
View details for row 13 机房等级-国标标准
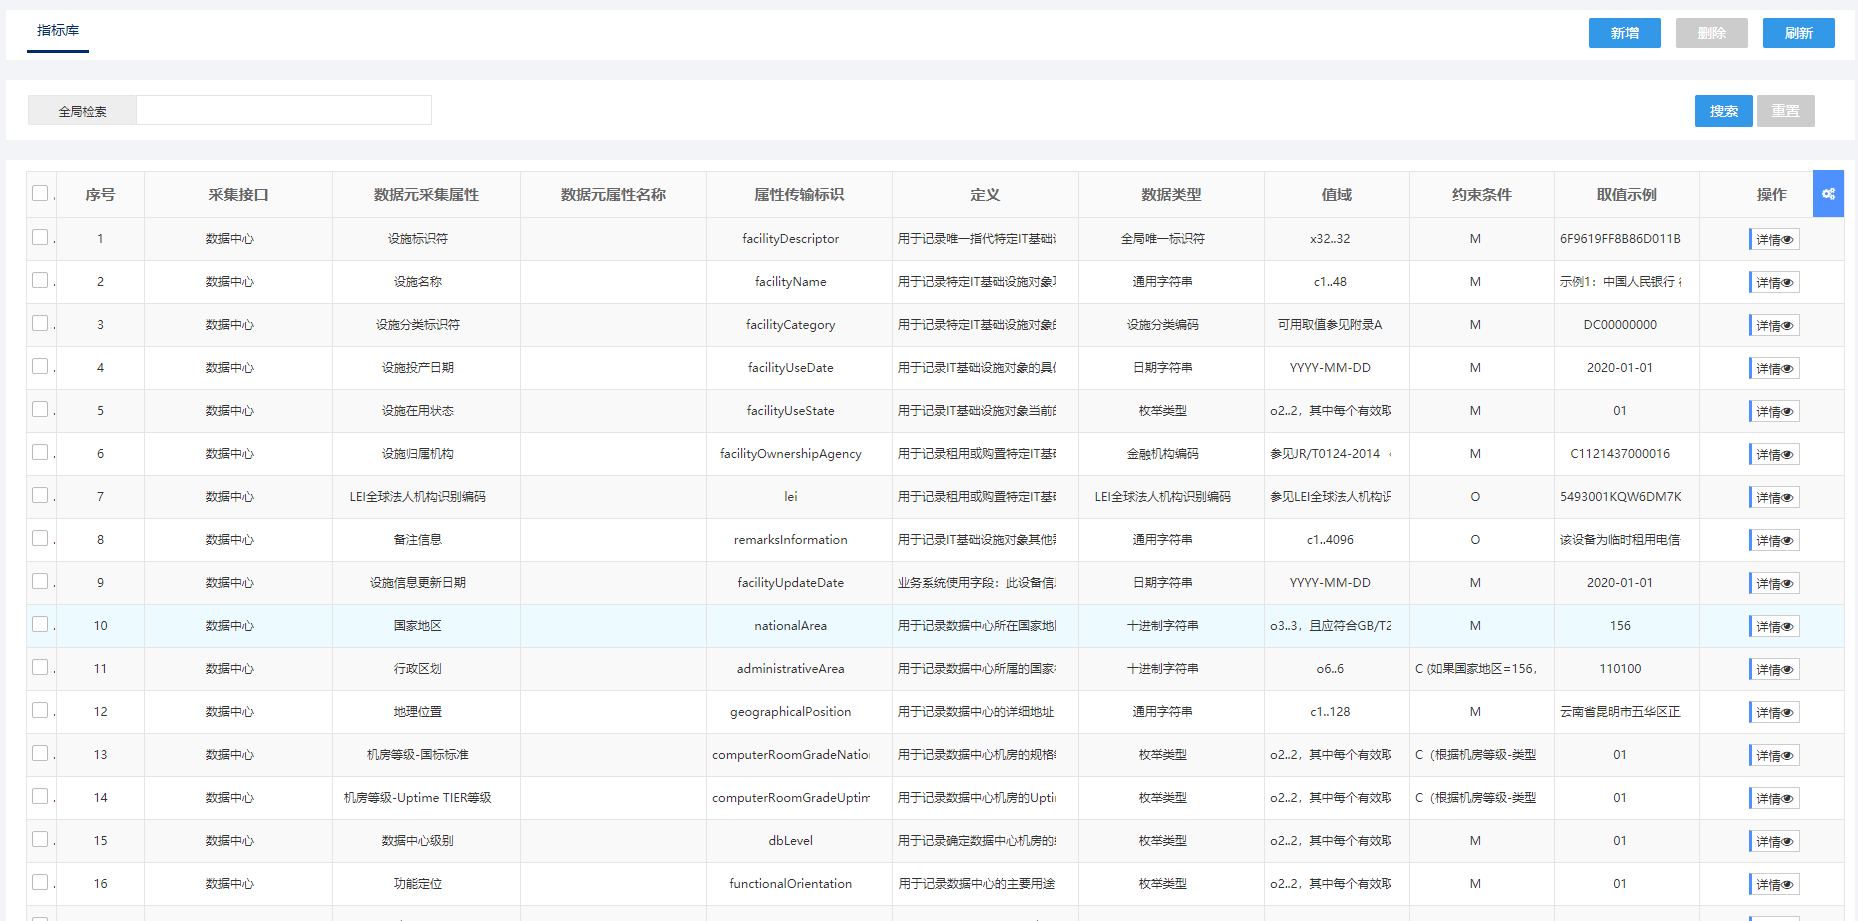[1774, 756]
